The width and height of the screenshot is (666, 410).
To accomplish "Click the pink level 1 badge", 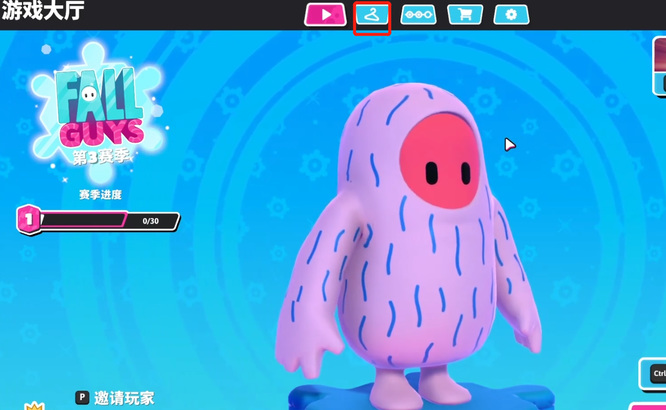I will coord(29,218).
